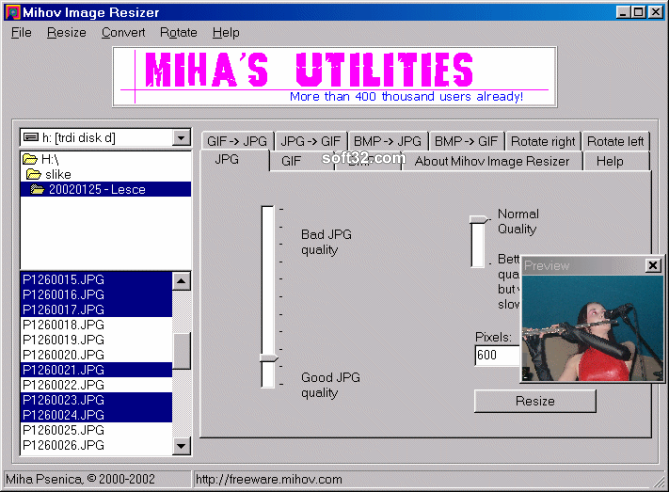
Task: Select the H:\ root folder
Action: pyautogui.click(x=106, y=159)
